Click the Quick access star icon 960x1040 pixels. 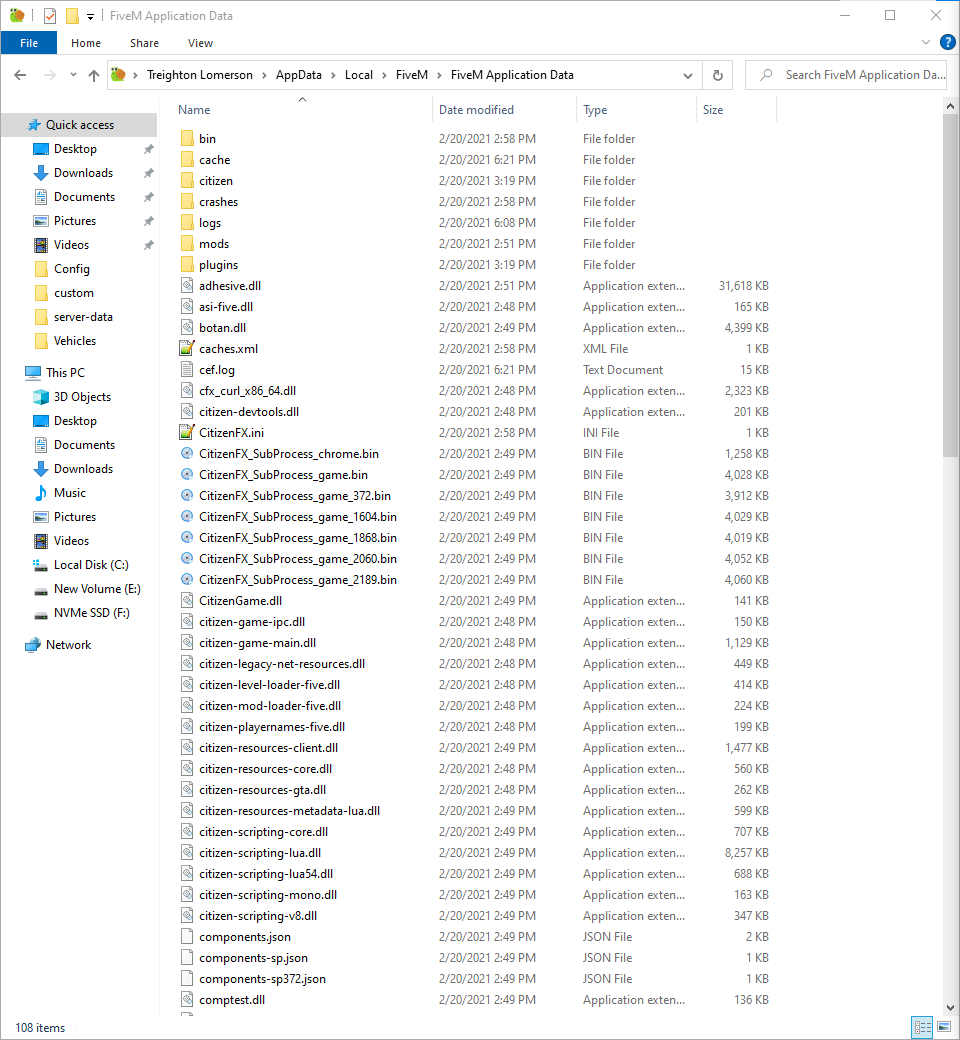pyautogui.click(x=34, y=125)
